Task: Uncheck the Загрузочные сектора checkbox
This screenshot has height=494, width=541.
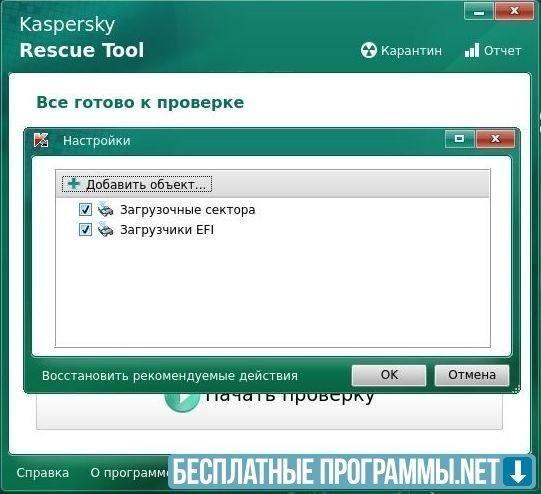Action: [85, 209]
